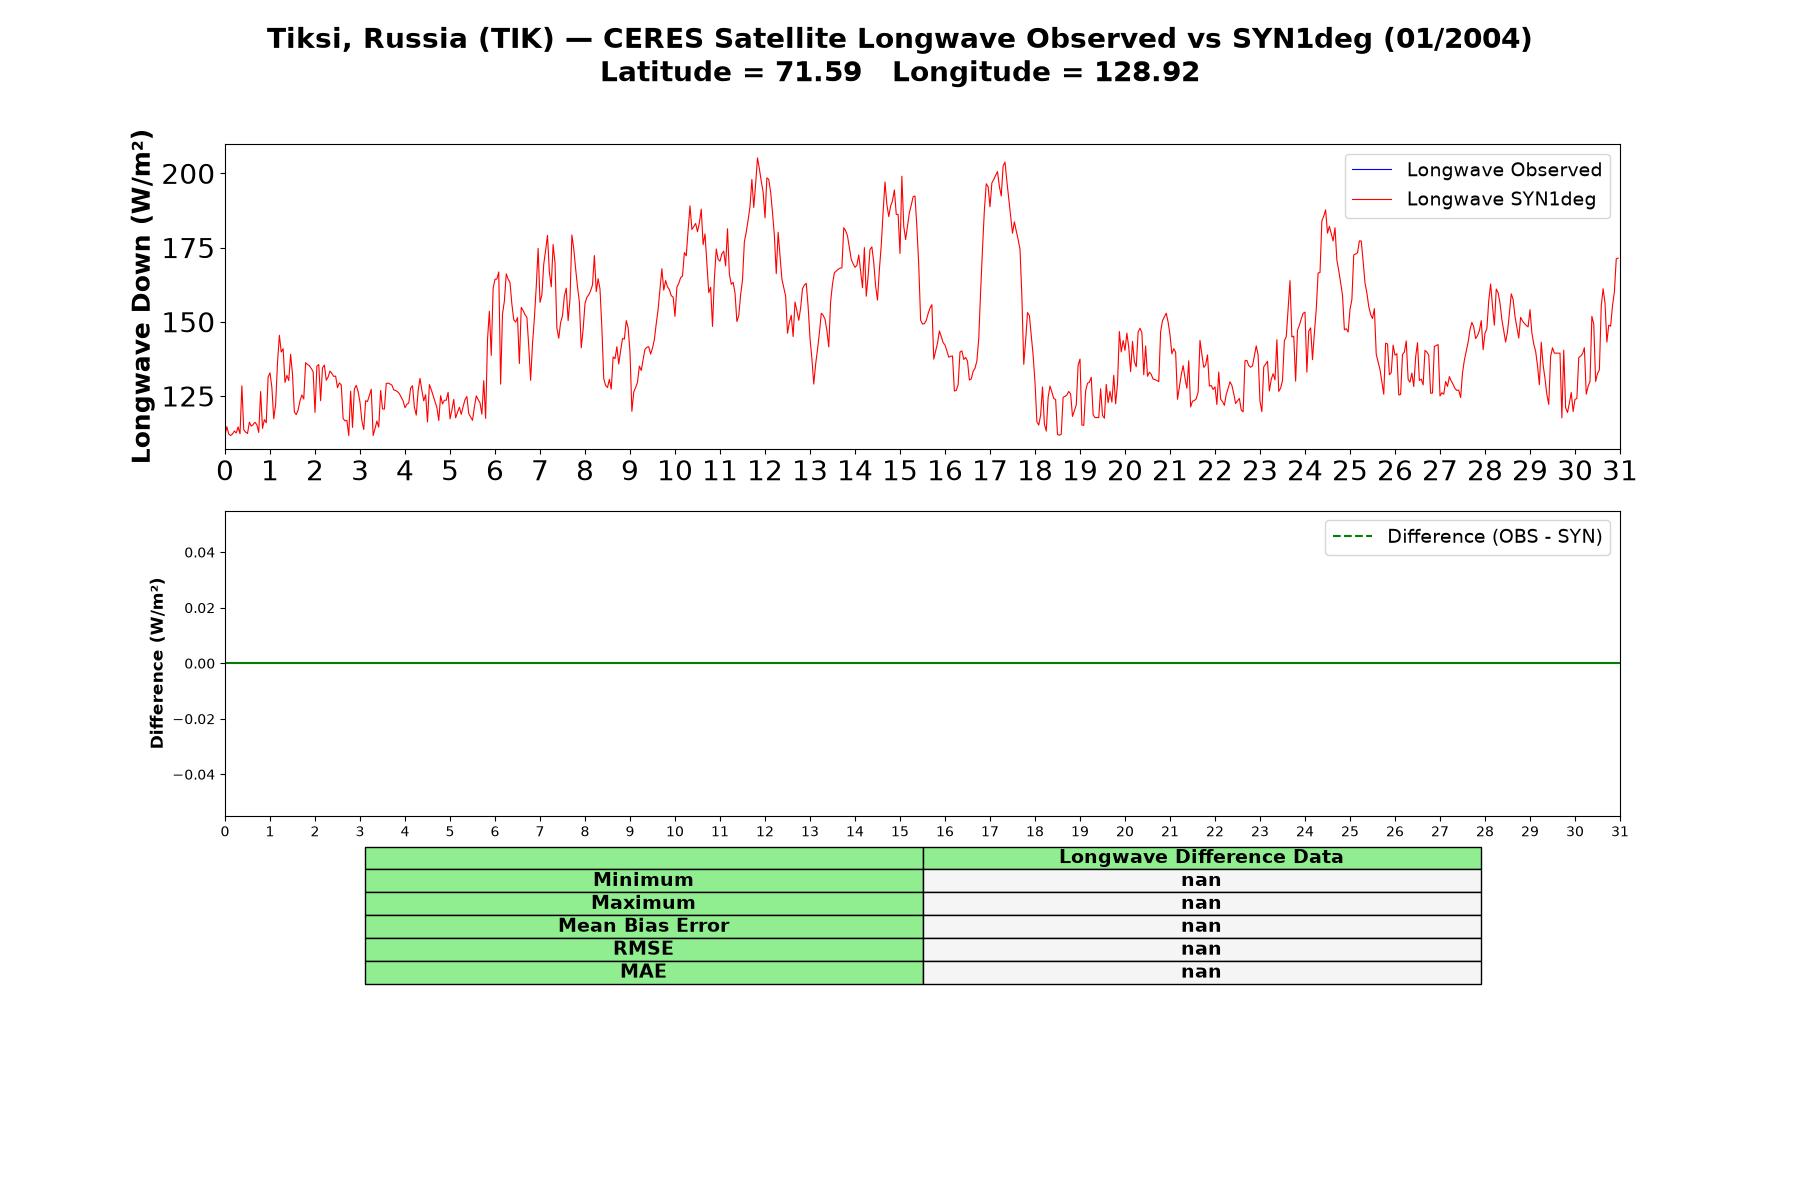Select the Longwave Difference Data column header
The height and width of the screenshot is (1200, 1800).
tap(1201, 858)
